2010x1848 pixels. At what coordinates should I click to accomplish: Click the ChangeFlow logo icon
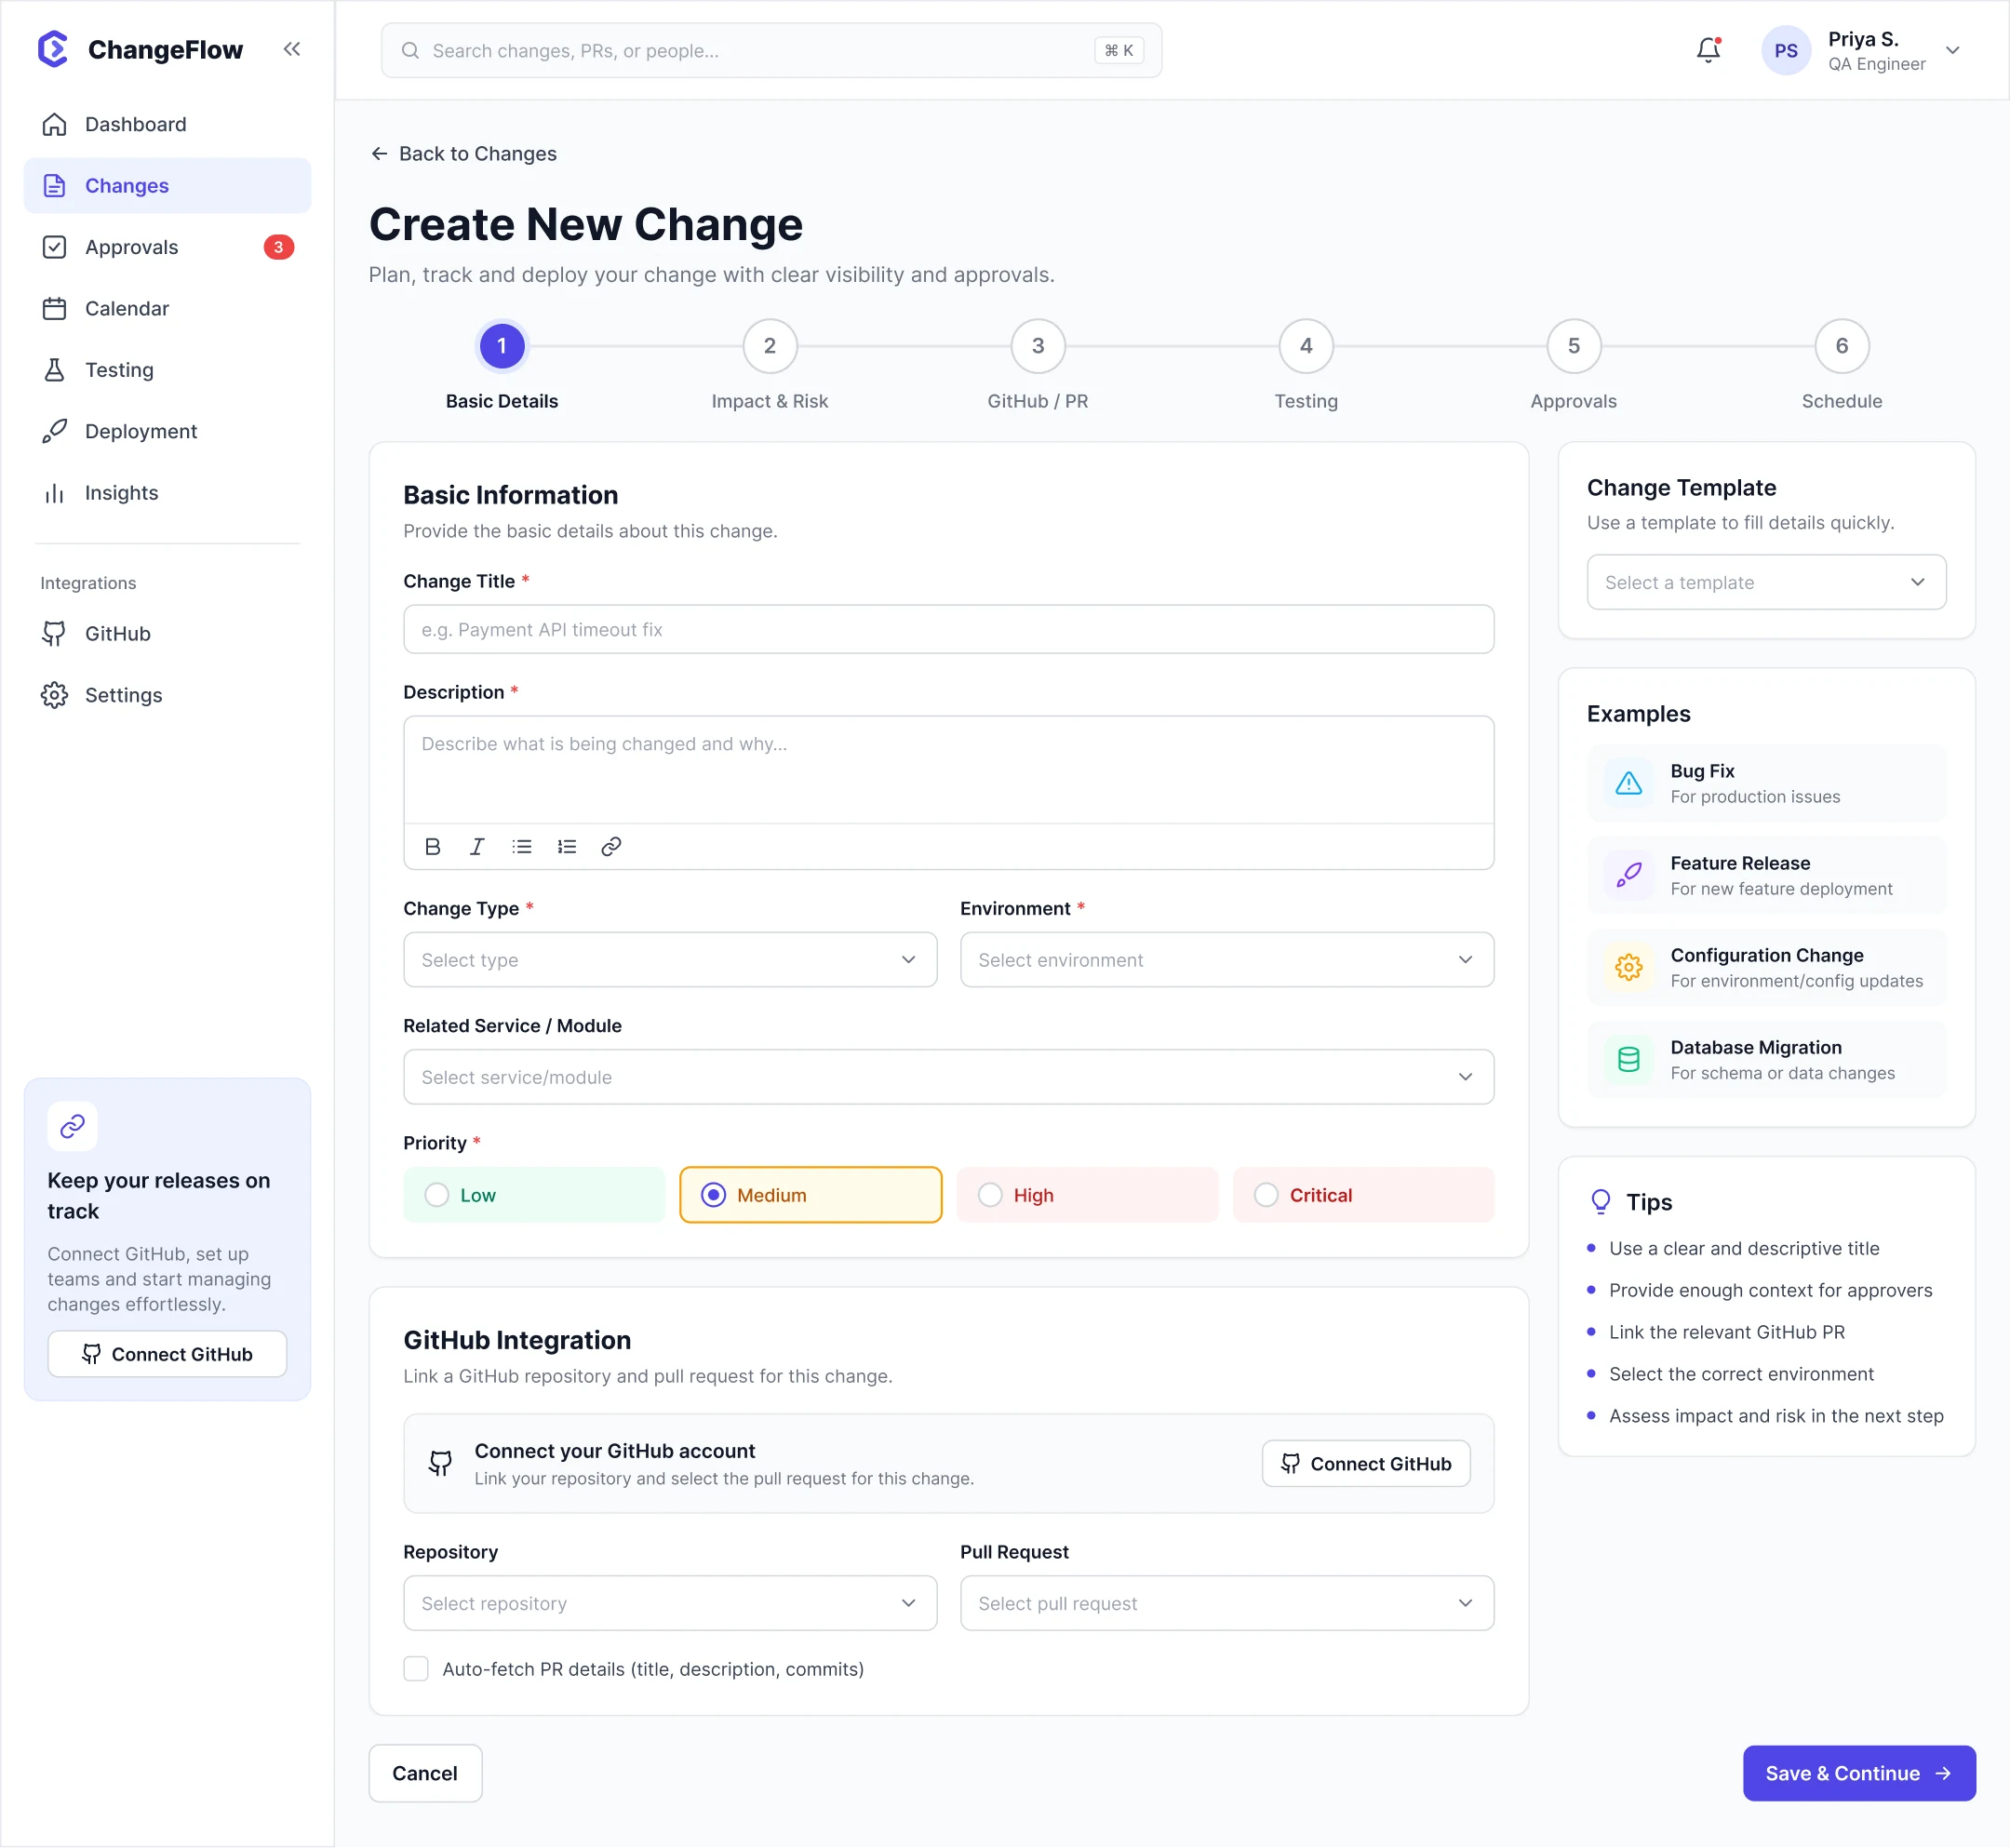click(53, 49)
